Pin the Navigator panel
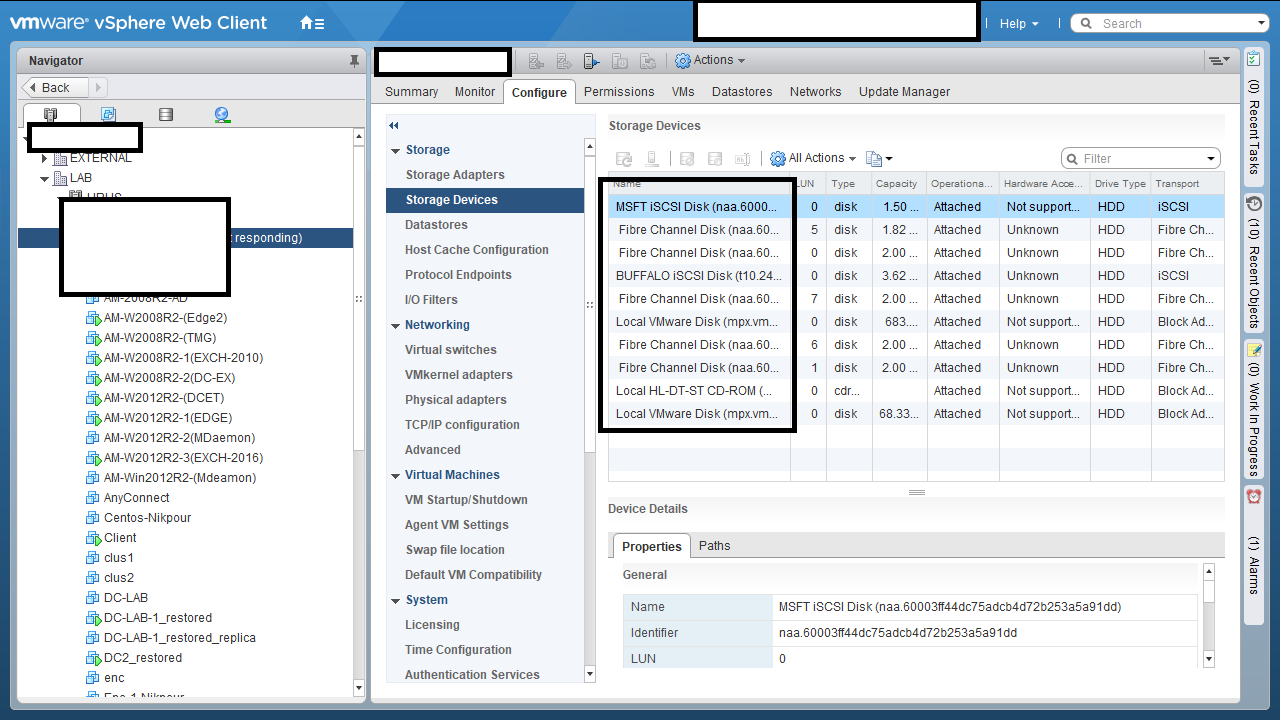This screenshot has height=720, width=1281. click(354, 61)
